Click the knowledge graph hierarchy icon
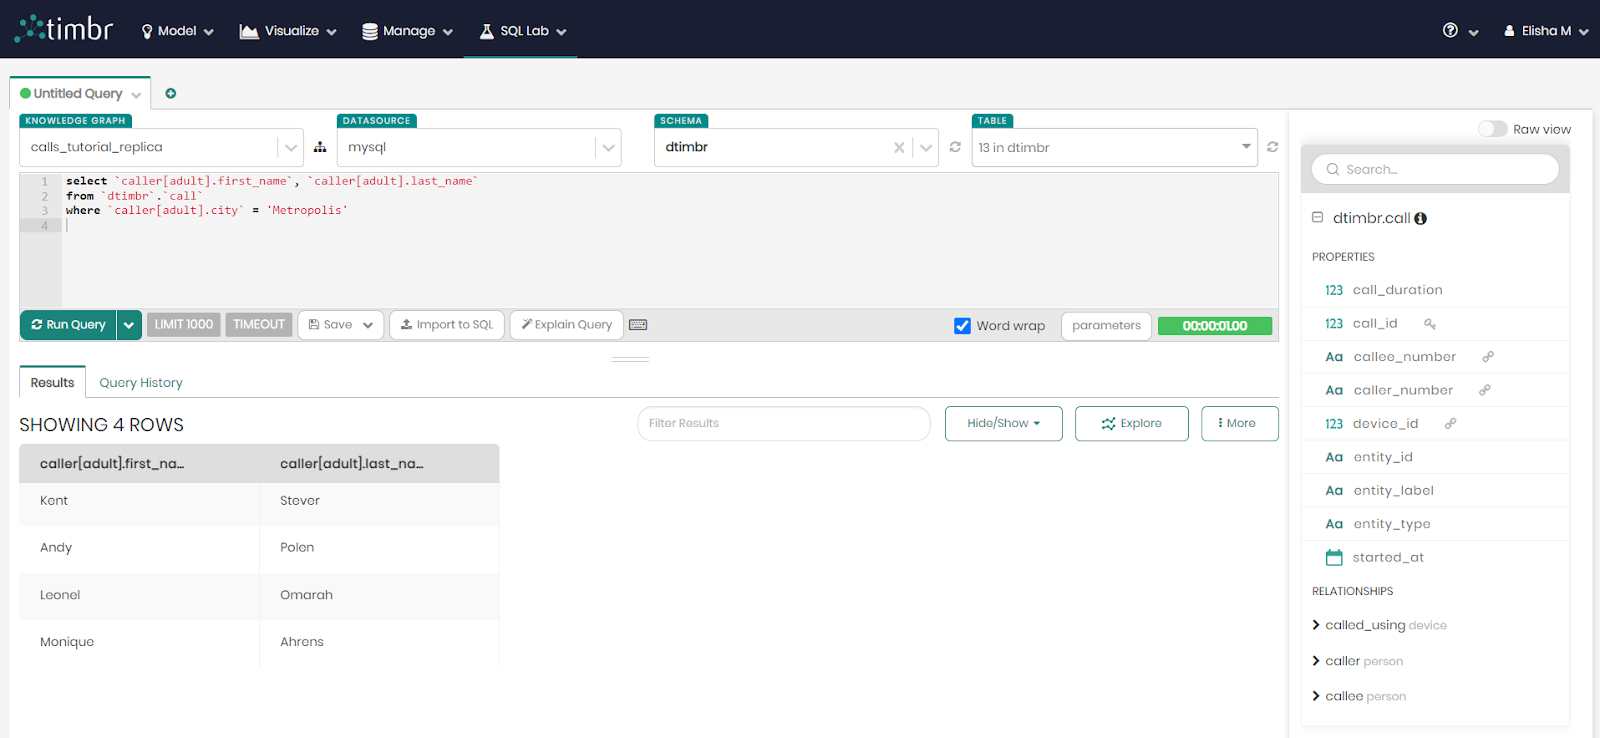Viewport: 1600px width, 738px height. click(x=320, y=147)
